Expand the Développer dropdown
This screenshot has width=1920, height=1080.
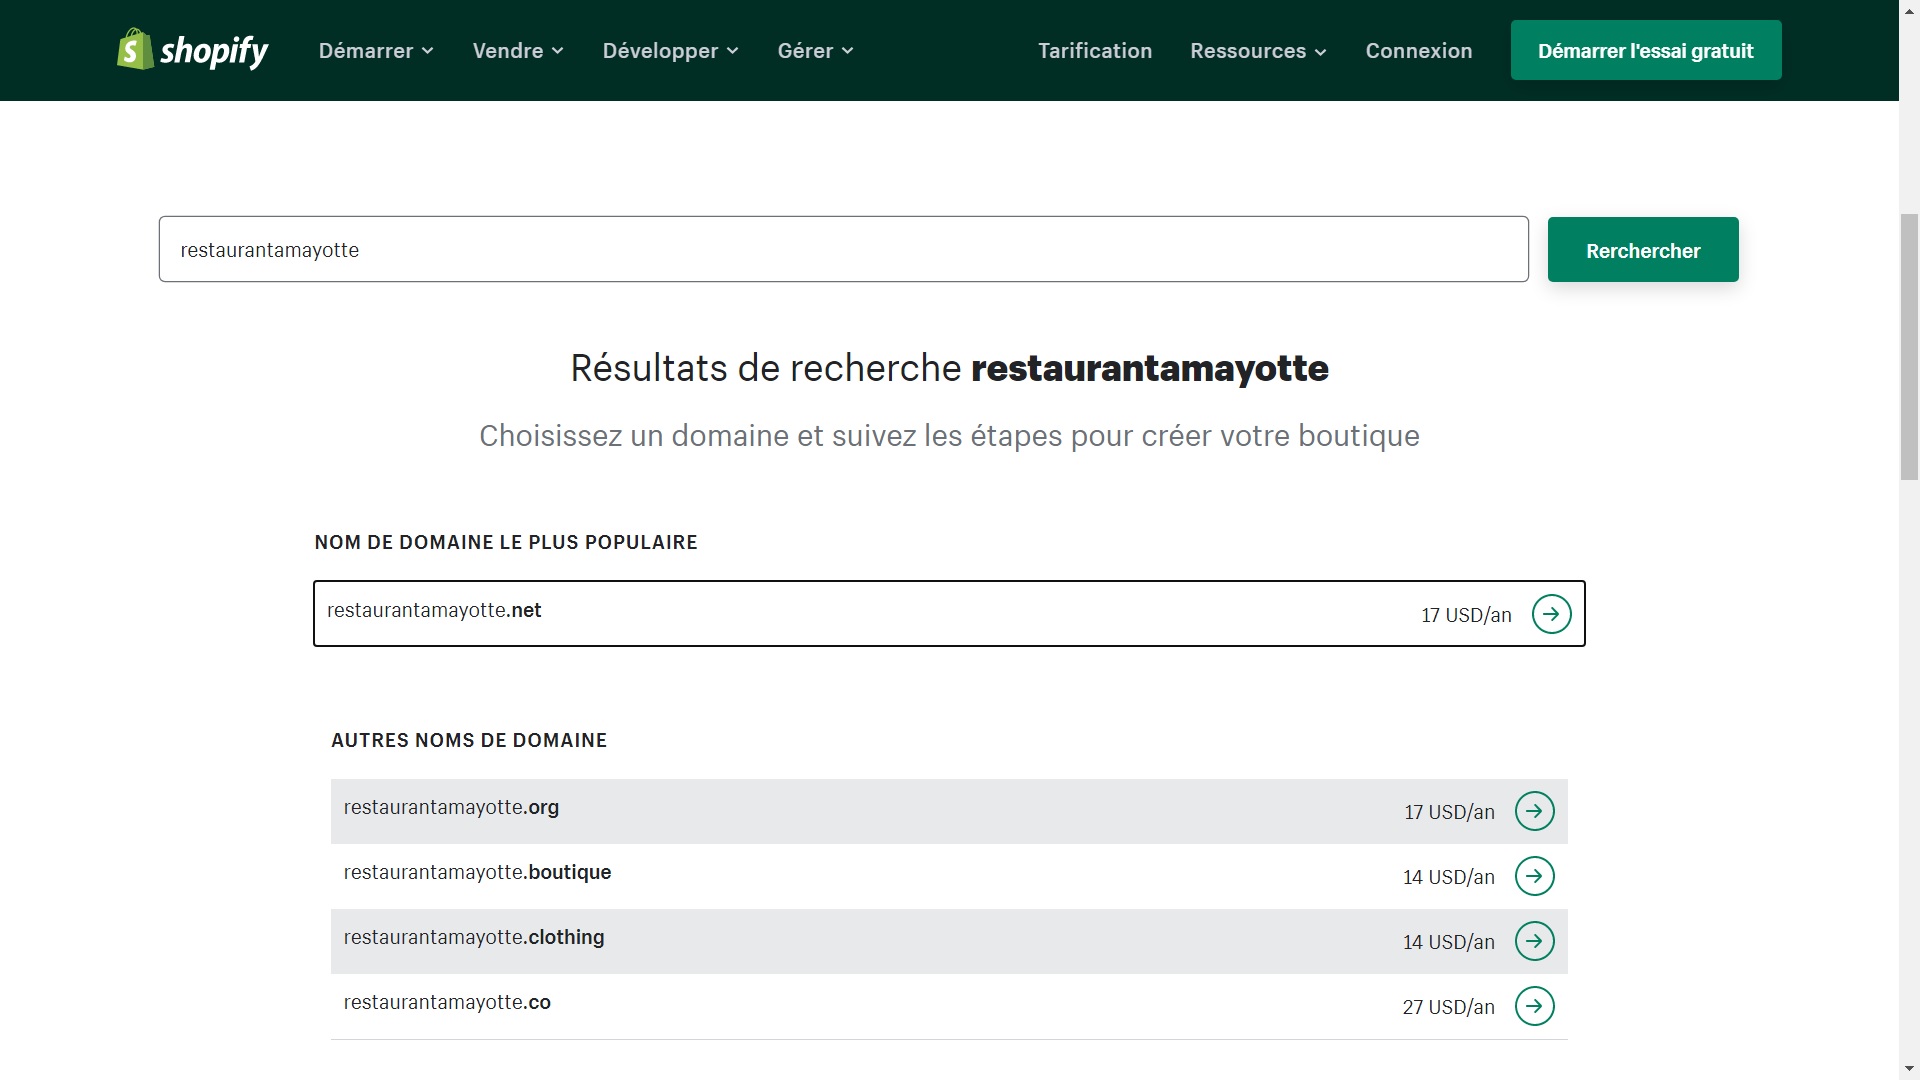click(670, 50)
